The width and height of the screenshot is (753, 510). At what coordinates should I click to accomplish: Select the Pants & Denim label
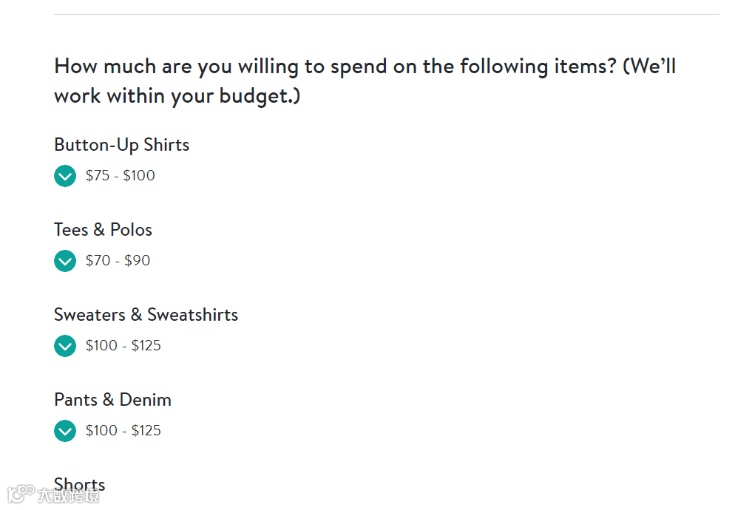tap(113, 400)
